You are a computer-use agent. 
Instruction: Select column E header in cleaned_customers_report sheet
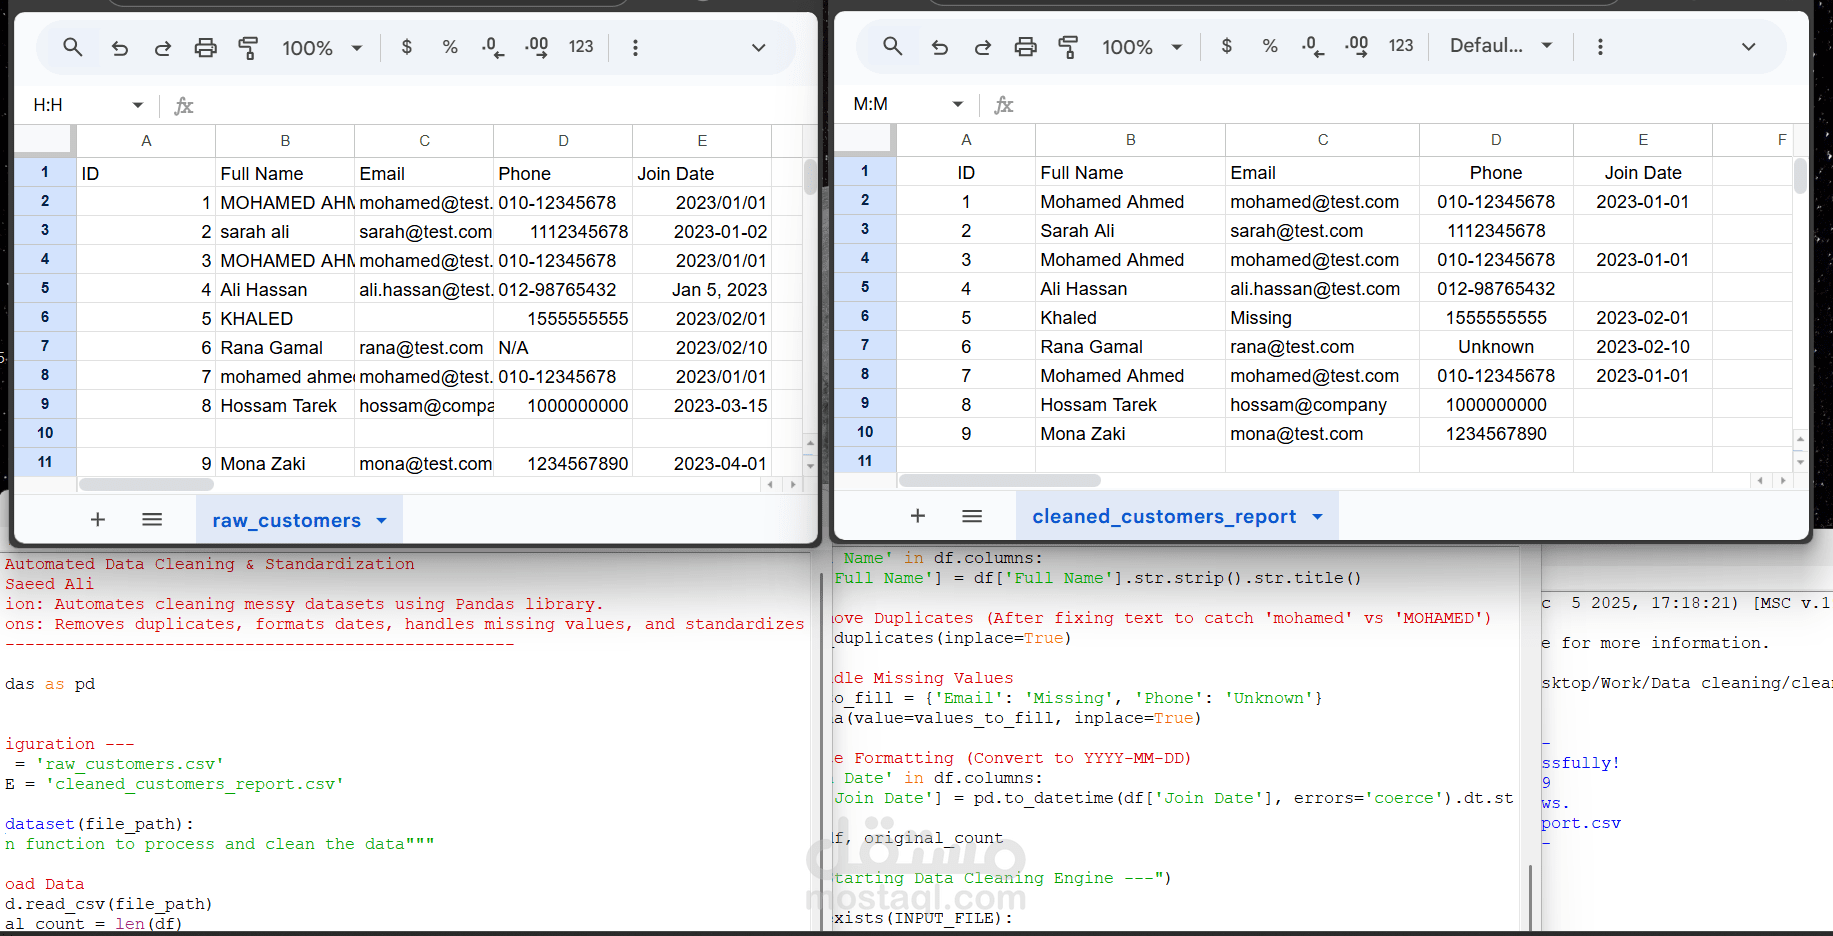click(1643, 140)
